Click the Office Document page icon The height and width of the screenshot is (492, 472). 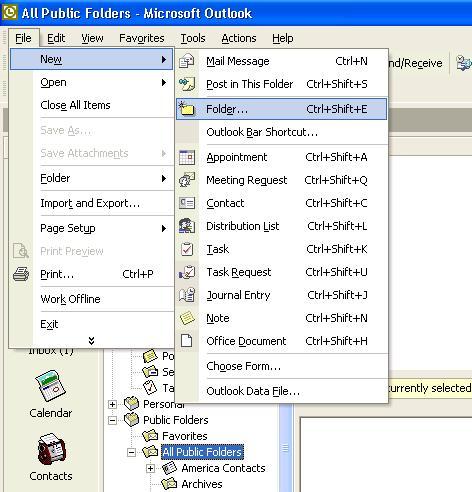[x=187, y=341]
